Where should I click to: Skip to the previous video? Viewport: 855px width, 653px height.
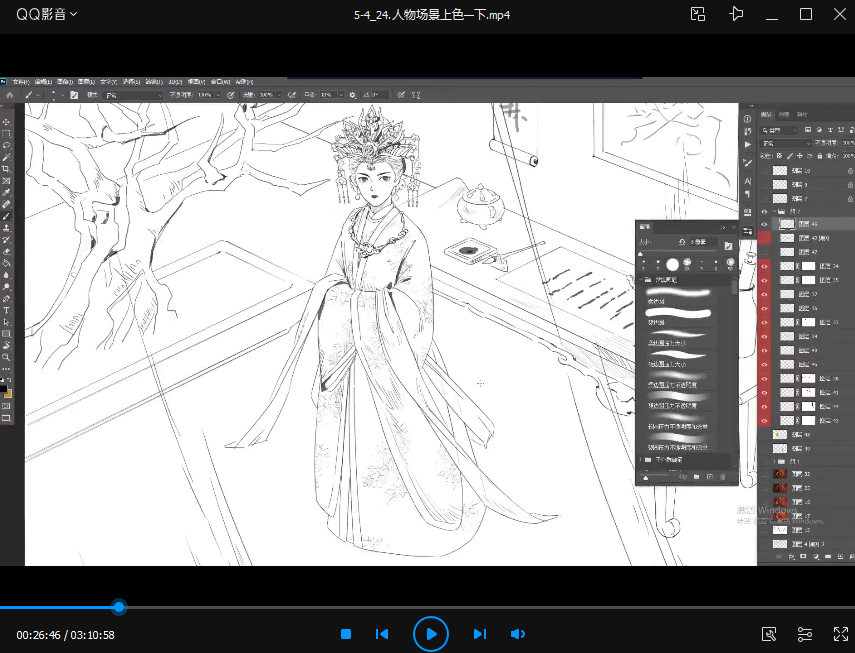coord(381,634)
